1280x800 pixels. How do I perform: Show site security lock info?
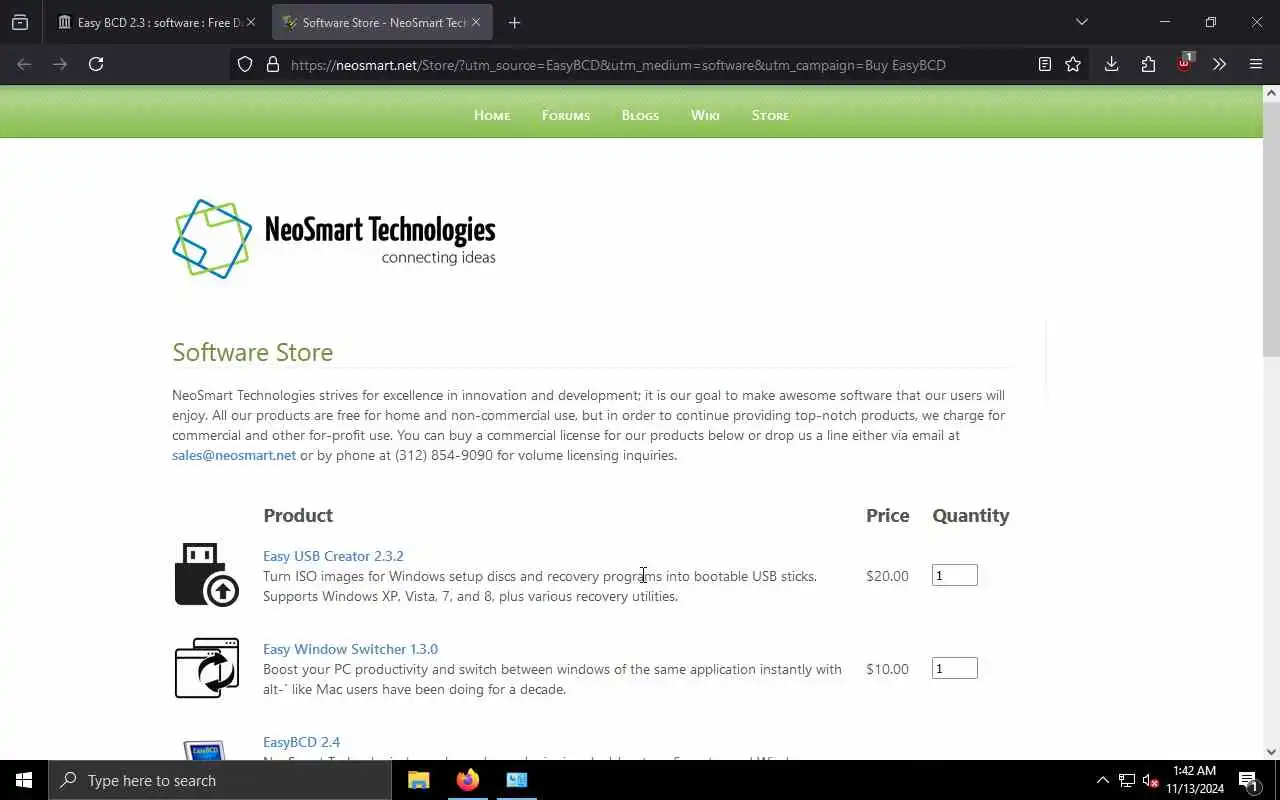(272, 64)
